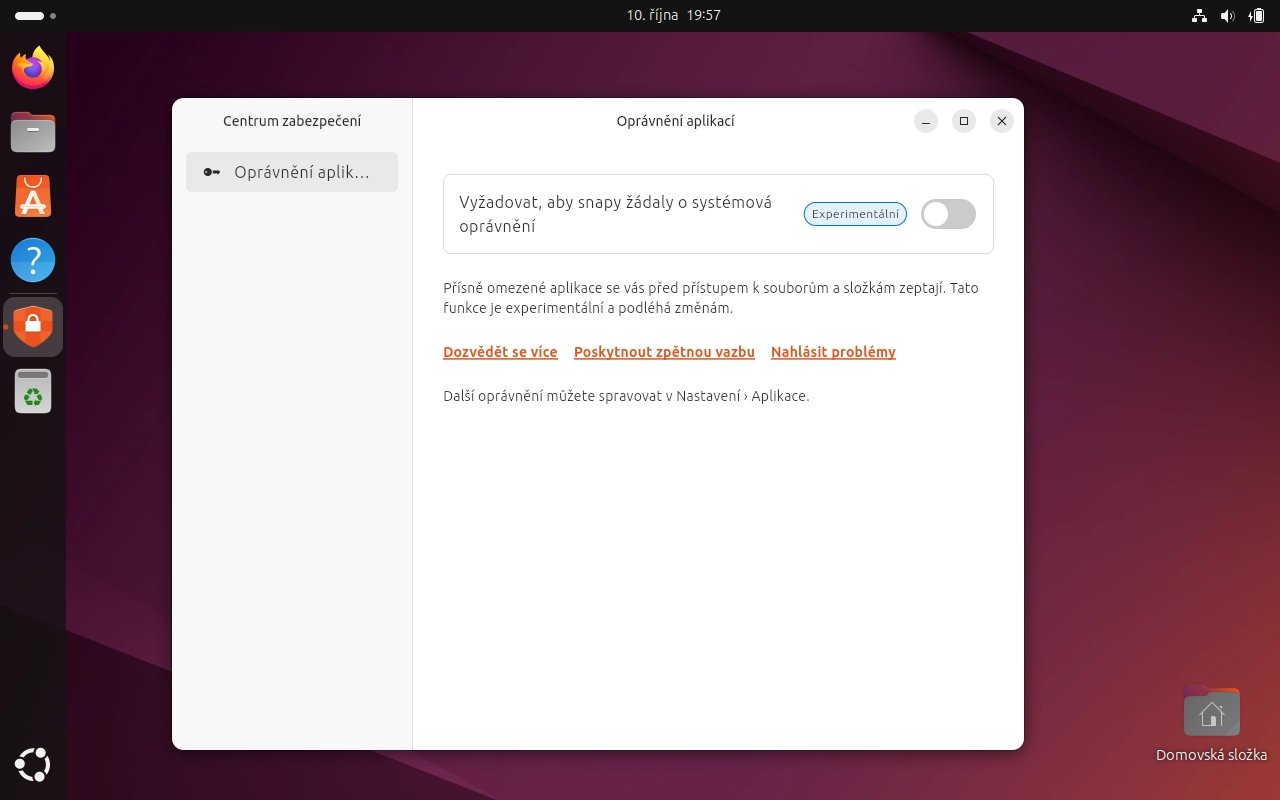1280x800 pixels.
Task: Select Oprávnění aplikací in the sidebar
Action: pyautogui.click(x=292, y=172)
